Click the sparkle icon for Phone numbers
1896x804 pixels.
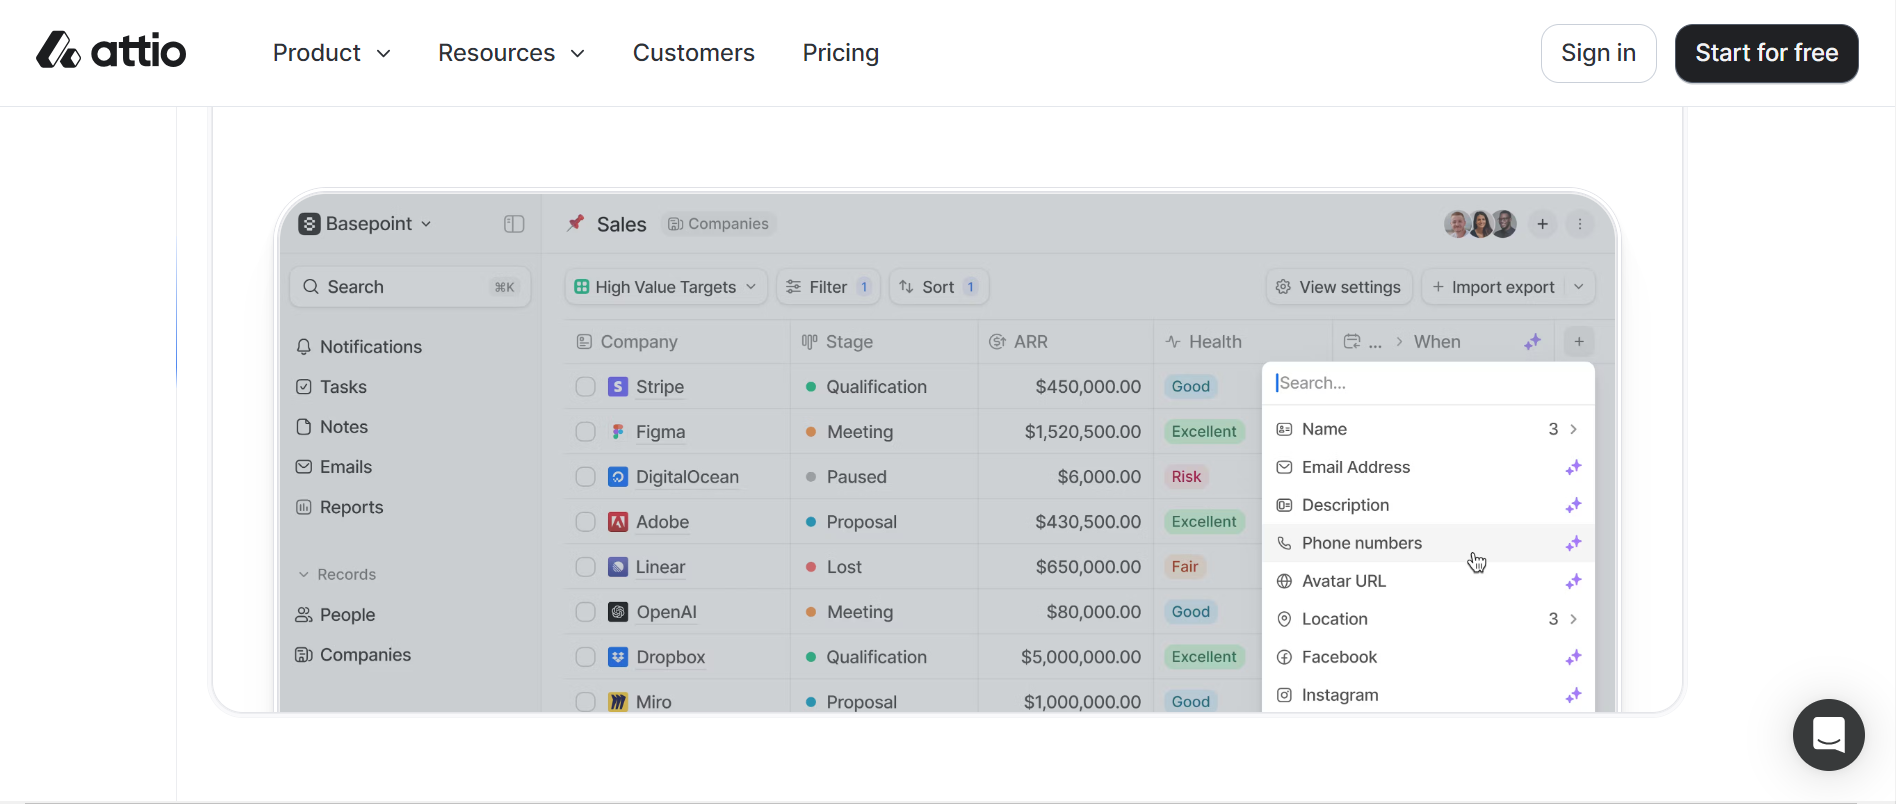click(x=1573, y=543)
